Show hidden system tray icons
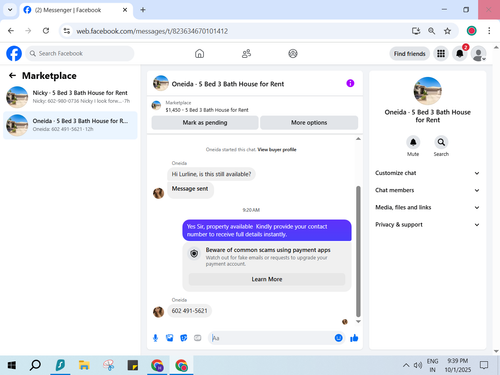Screen dimensions: 500x375 [406, 365]
